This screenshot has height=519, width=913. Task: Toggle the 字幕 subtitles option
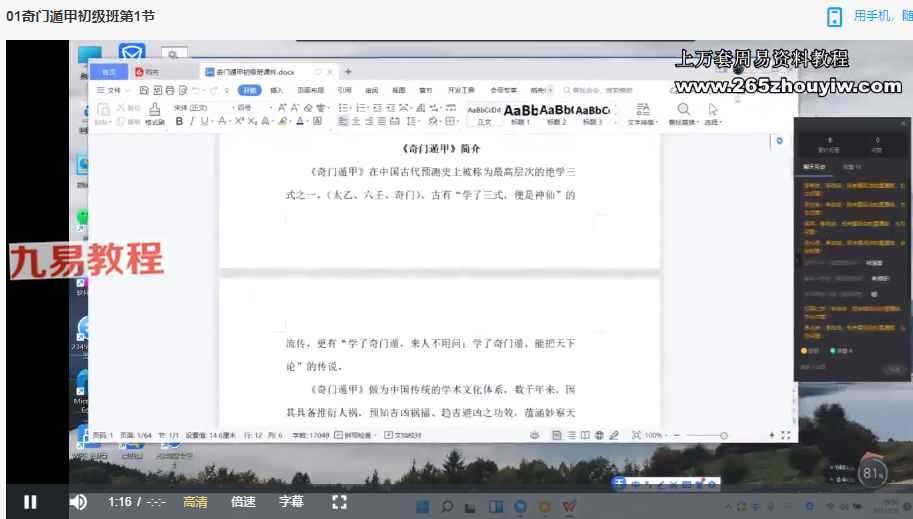coord(291,502)
